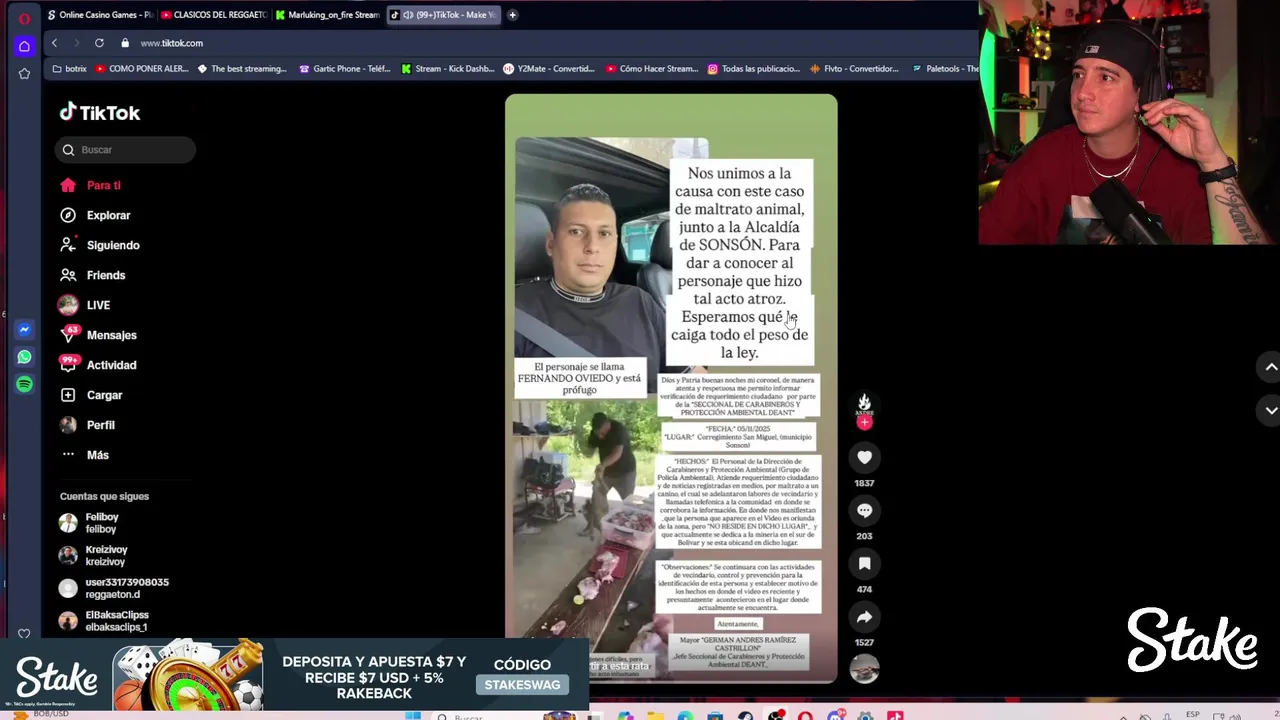
Task: Open the LIVE section
Action: (84, 305)
